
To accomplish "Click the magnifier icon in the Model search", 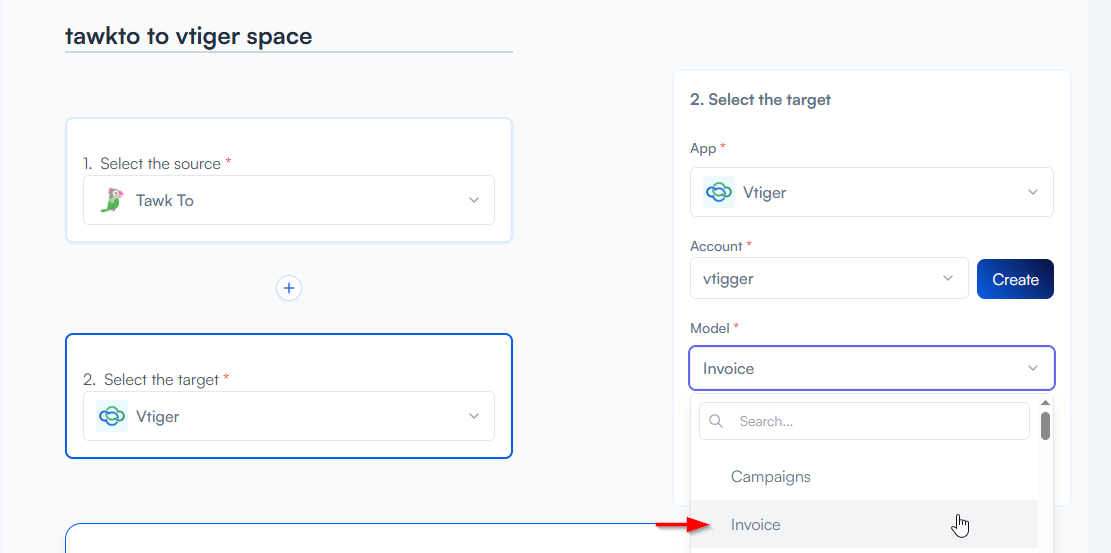I will (x=716, y=422).
